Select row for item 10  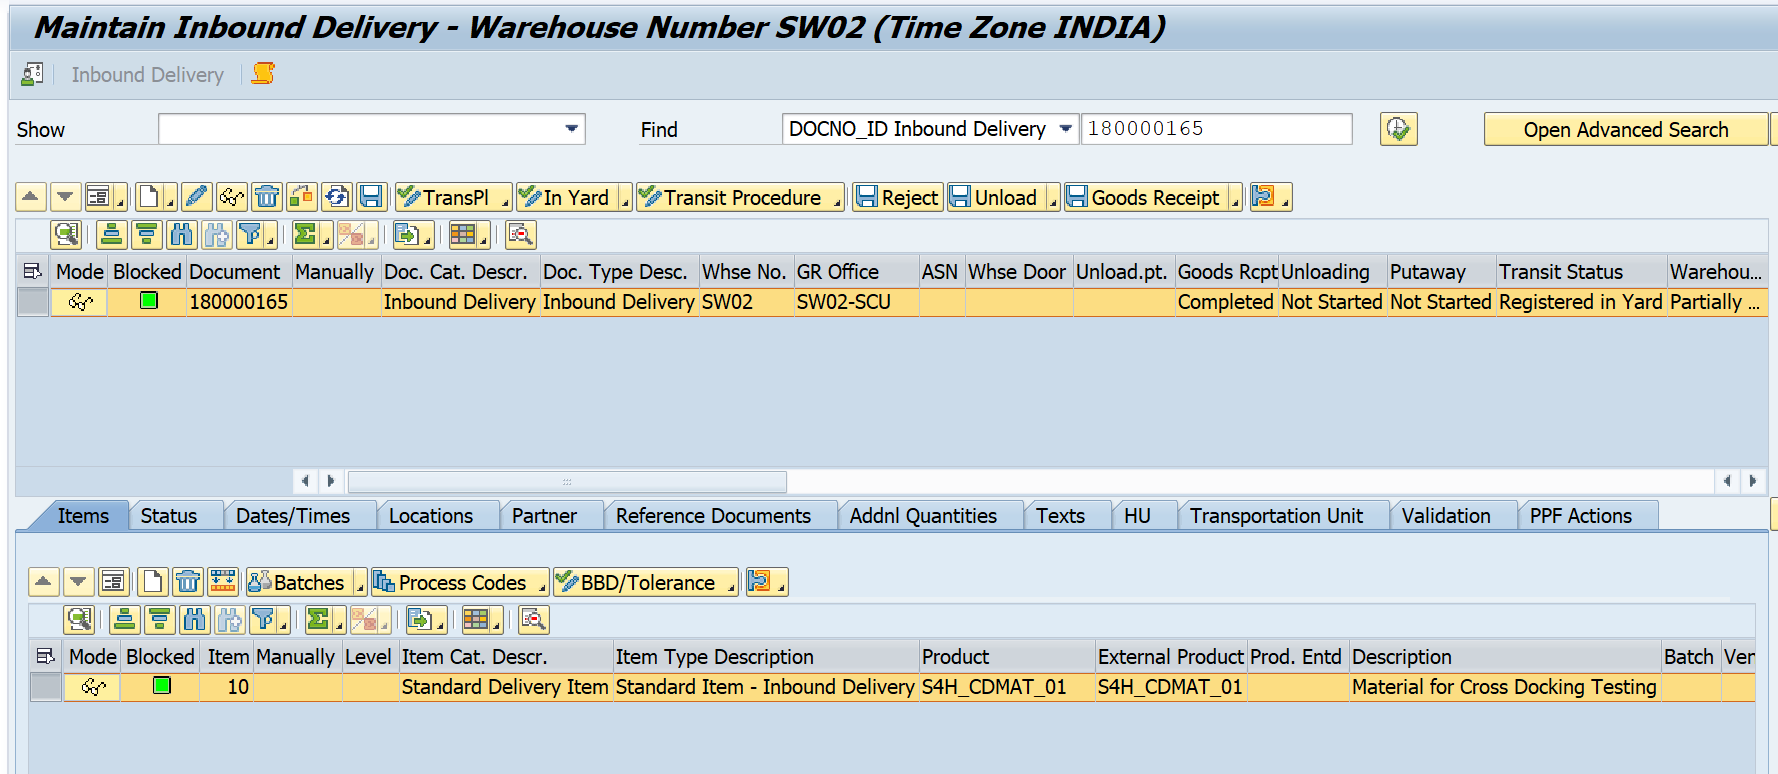pyautogui.click(x=46, y=687)
